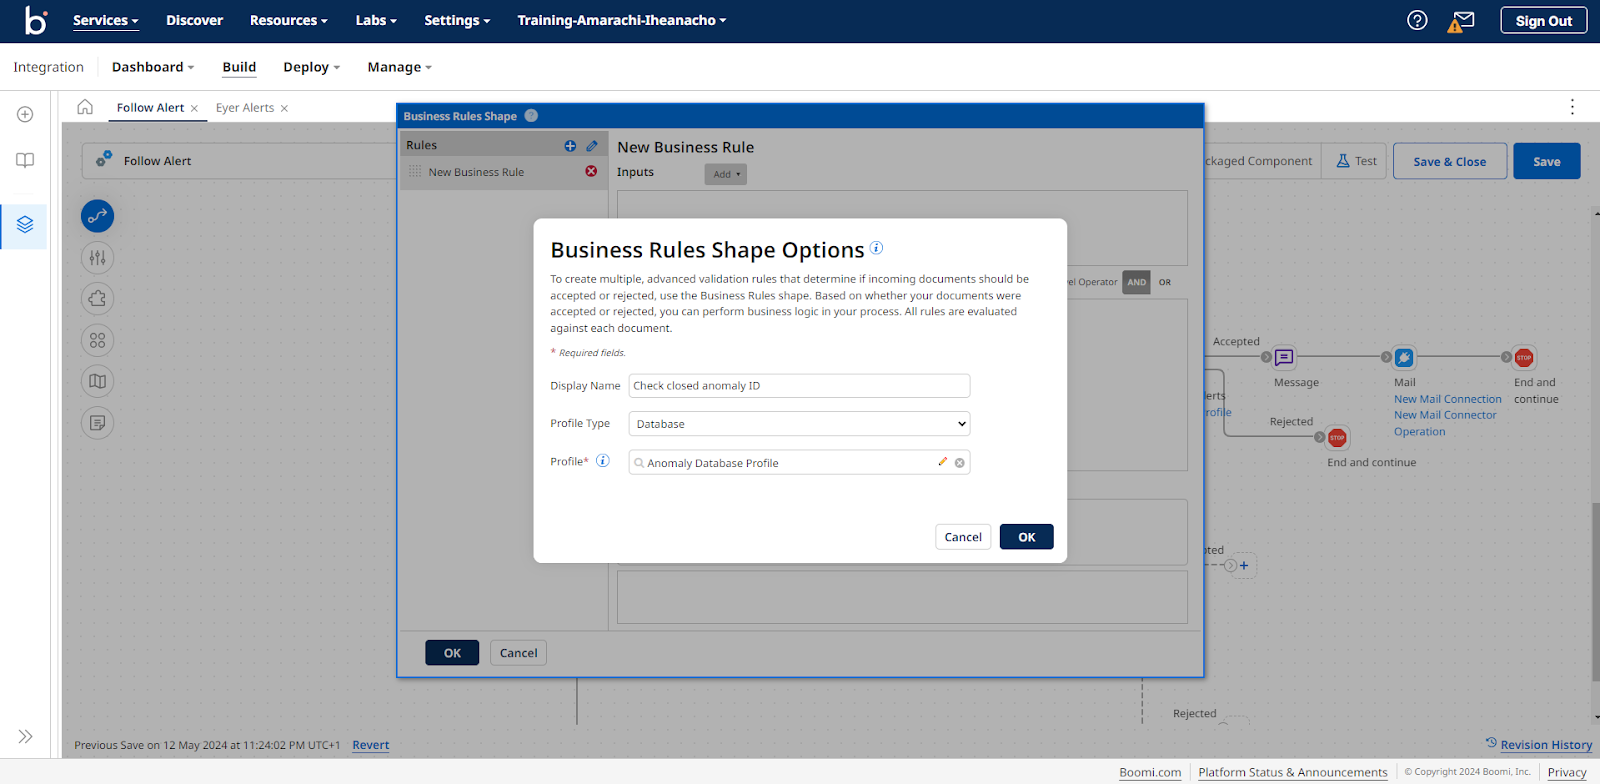The image size is (1600, 784).
Task: Click OK at the bottom of the Business Rules Shape window
Action: 452,653
